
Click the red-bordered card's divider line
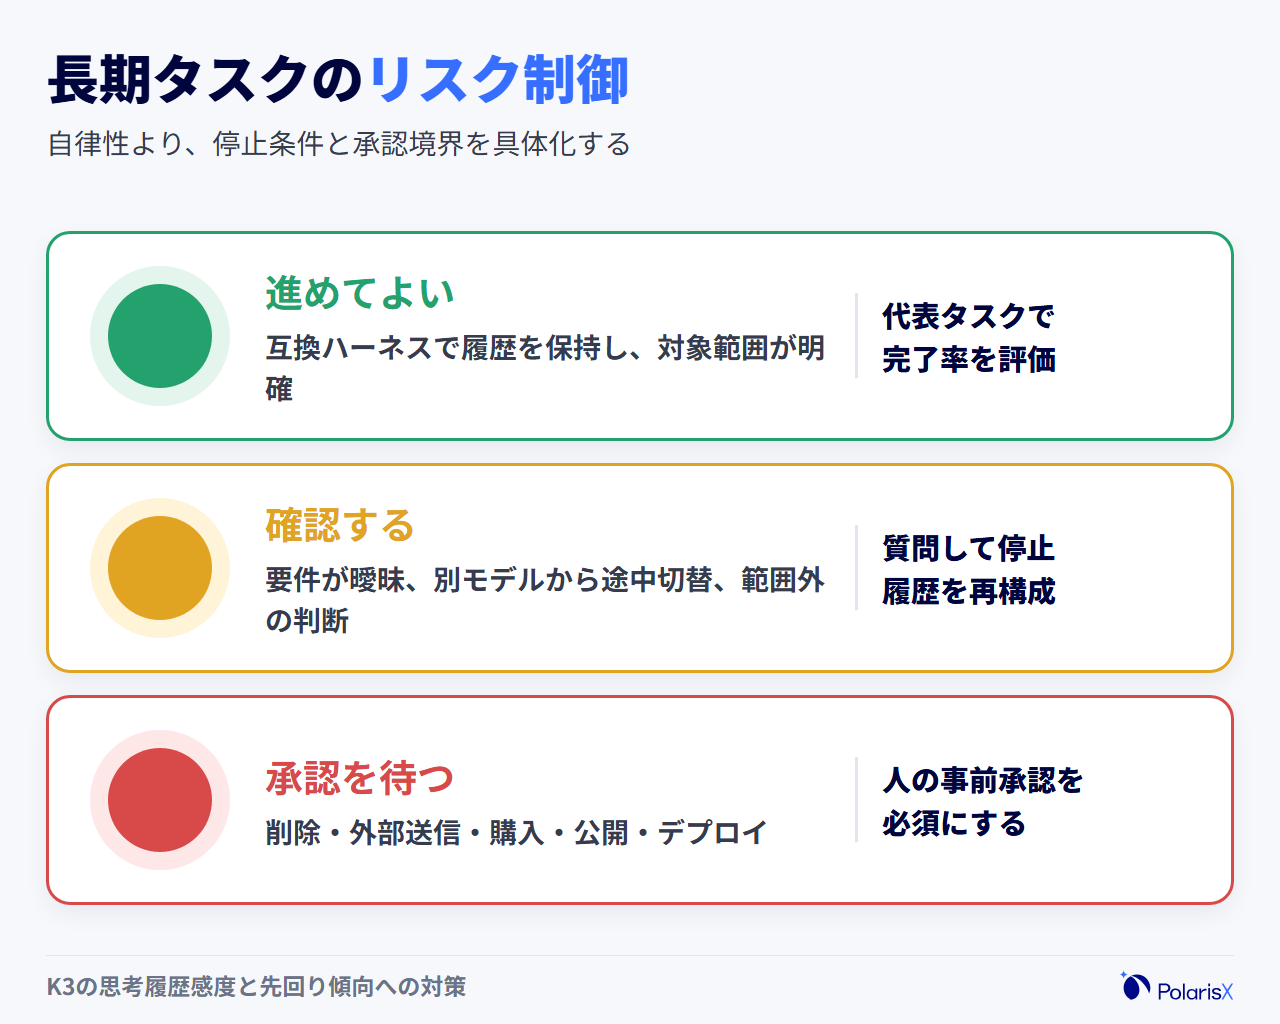856,800
